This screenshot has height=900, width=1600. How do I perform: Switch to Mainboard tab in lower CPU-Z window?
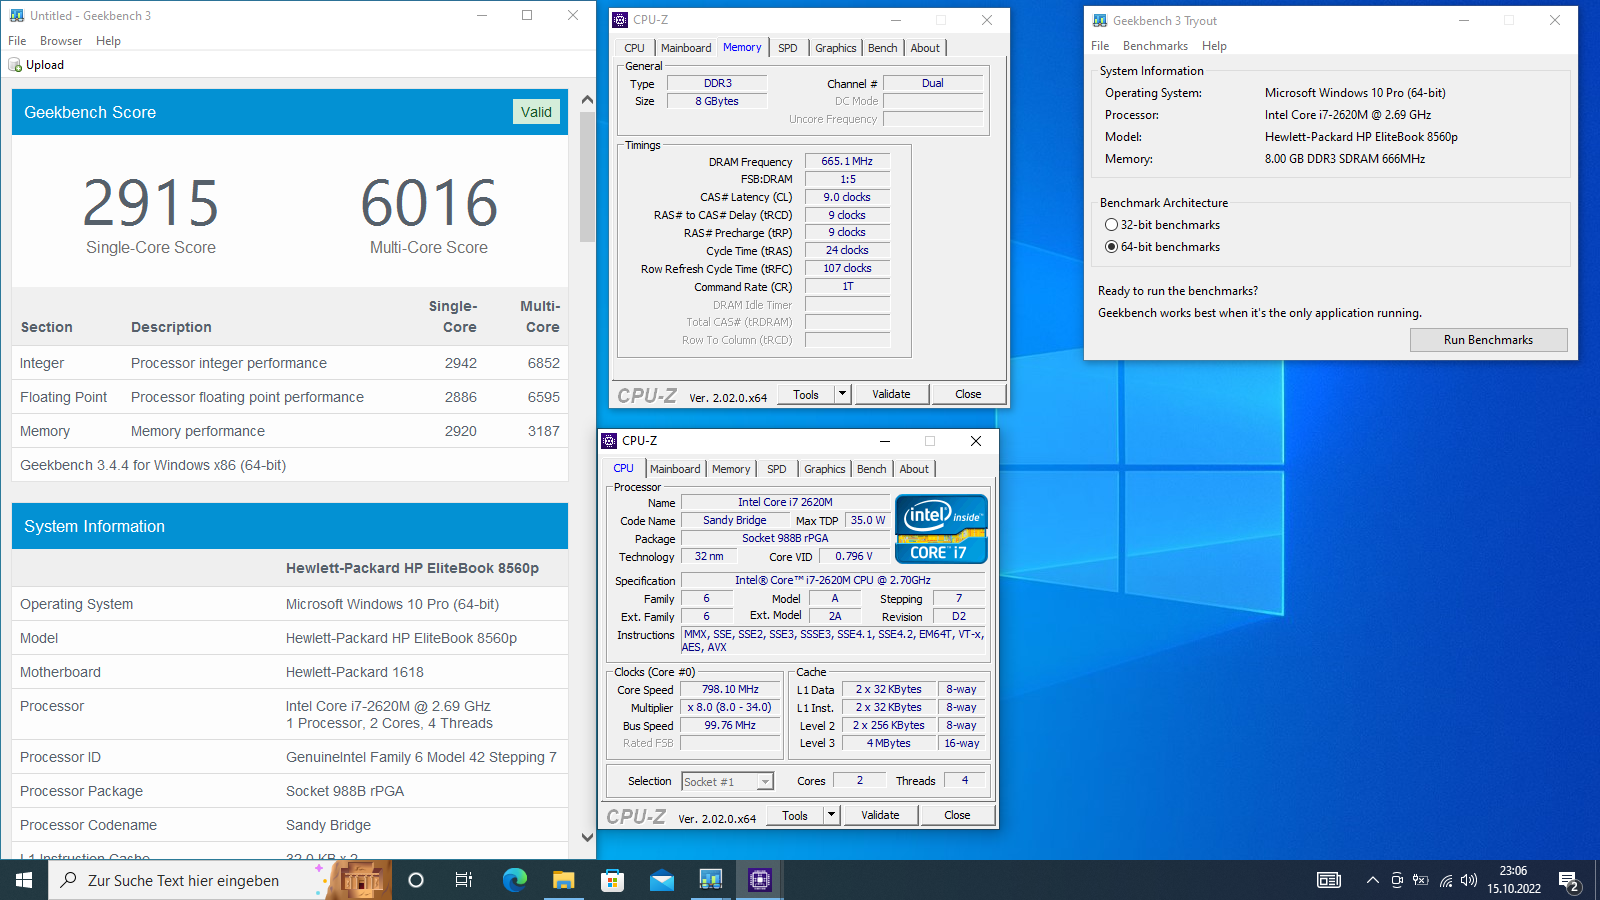[675, 469]
